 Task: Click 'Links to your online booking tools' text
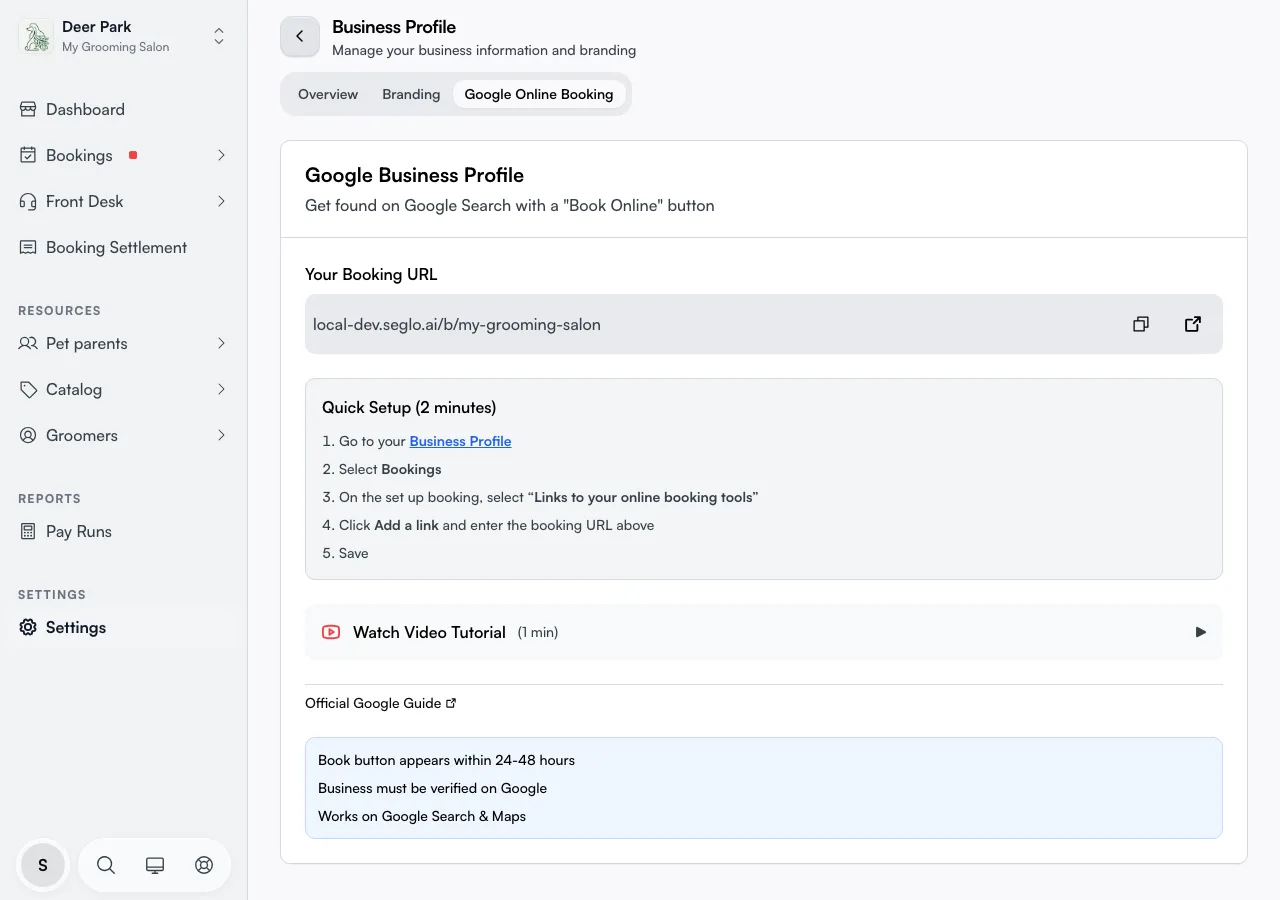[x=643, y=497]
